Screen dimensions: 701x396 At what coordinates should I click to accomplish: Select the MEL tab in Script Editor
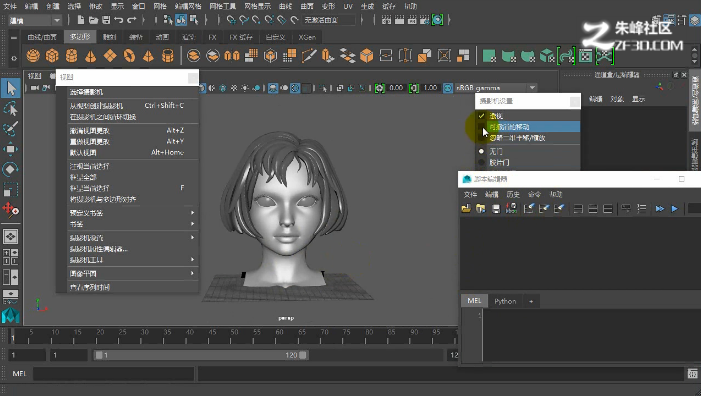(x=474, y=301)
